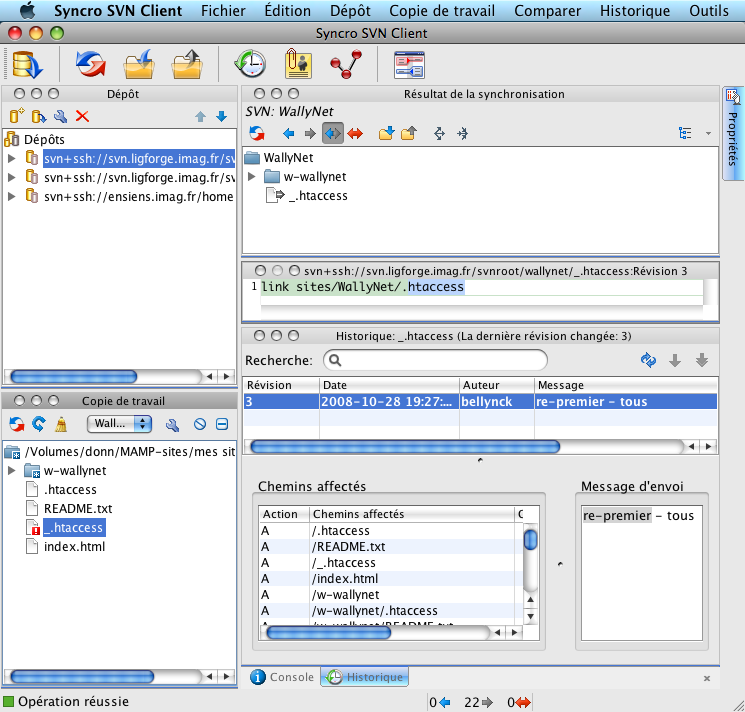745x712 pixels.
Task: Open the Apple menu
Action: [27, 10]
